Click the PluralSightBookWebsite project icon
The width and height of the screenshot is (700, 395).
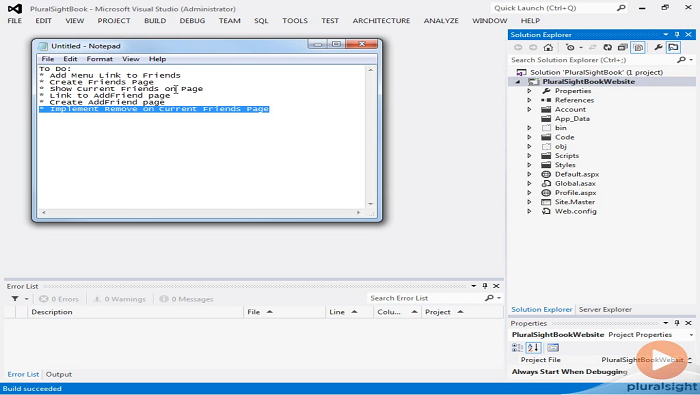(x=533, y=82)
